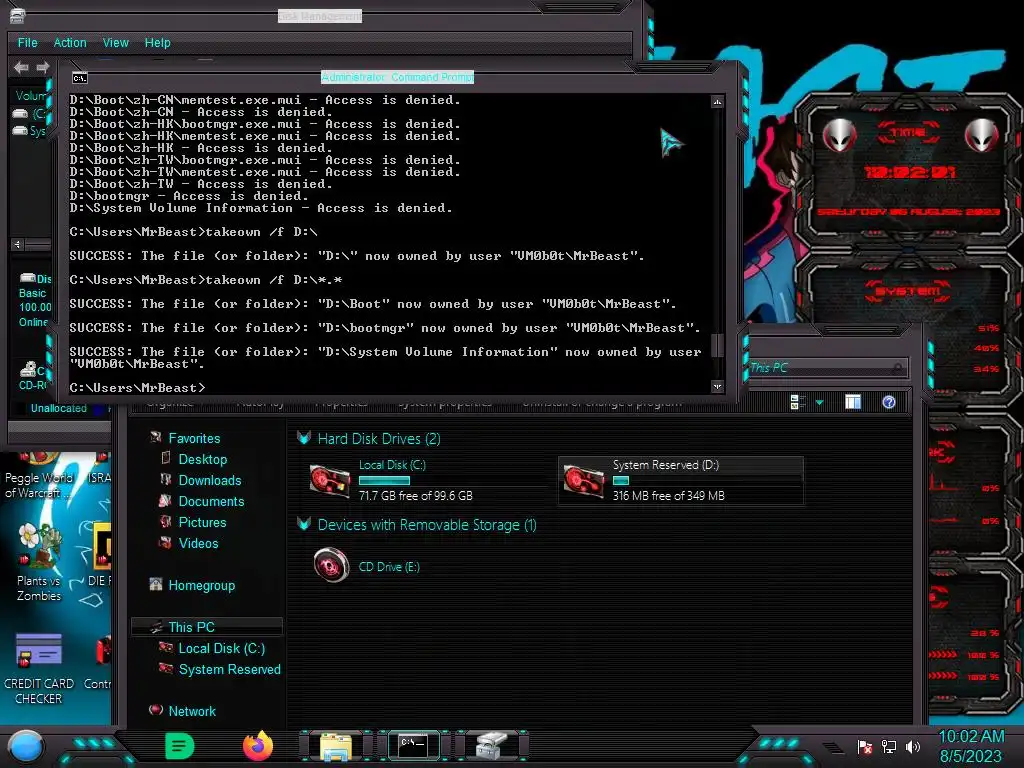Open the Help menu in Disk Management

pyautogui.click(x=157, y=42)
